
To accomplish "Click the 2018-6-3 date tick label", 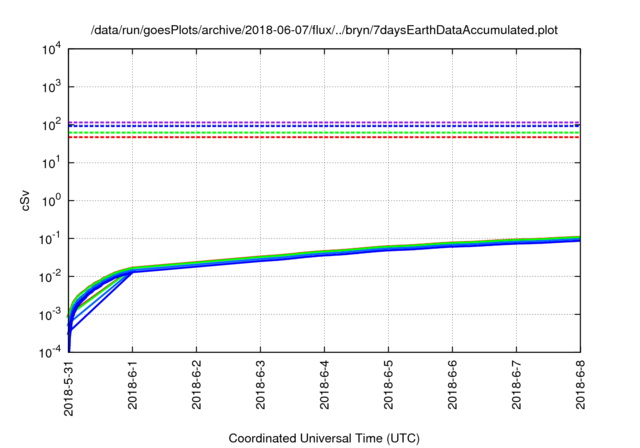I will (260, 384).
